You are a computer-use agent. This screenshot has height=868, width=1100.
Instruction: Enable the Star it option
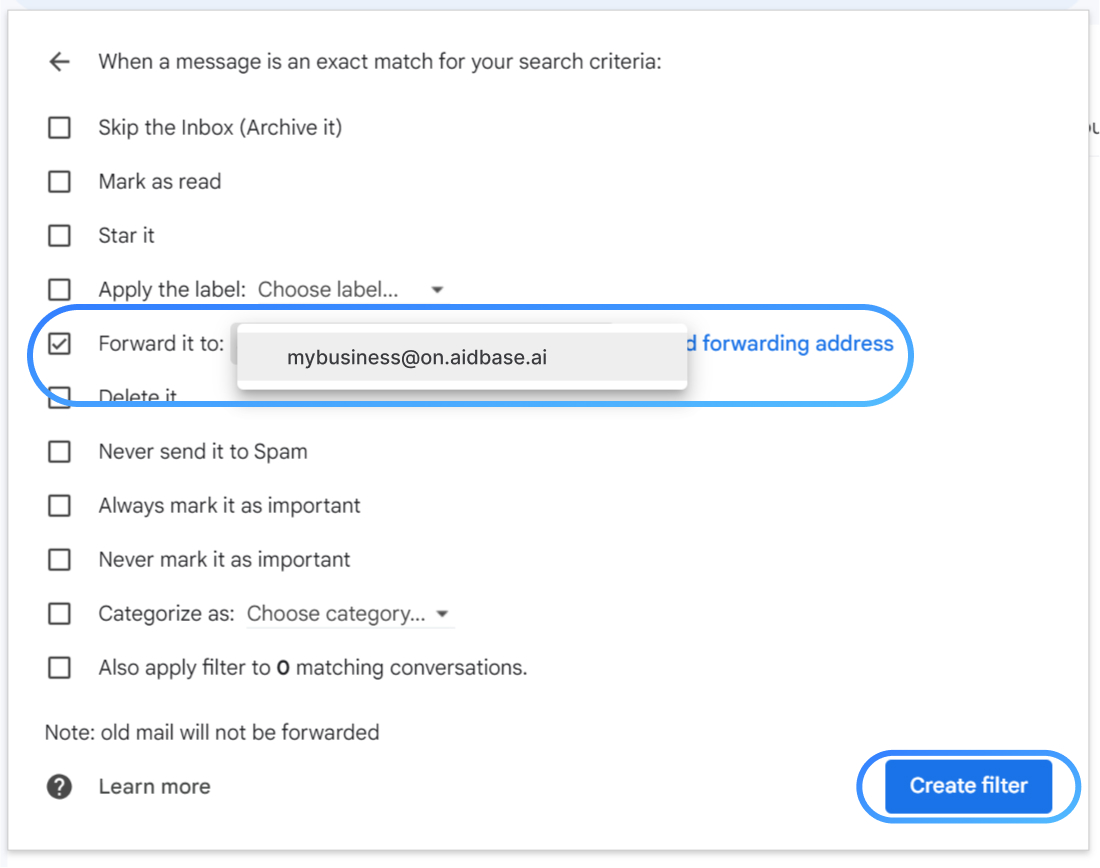pos(58,235)
